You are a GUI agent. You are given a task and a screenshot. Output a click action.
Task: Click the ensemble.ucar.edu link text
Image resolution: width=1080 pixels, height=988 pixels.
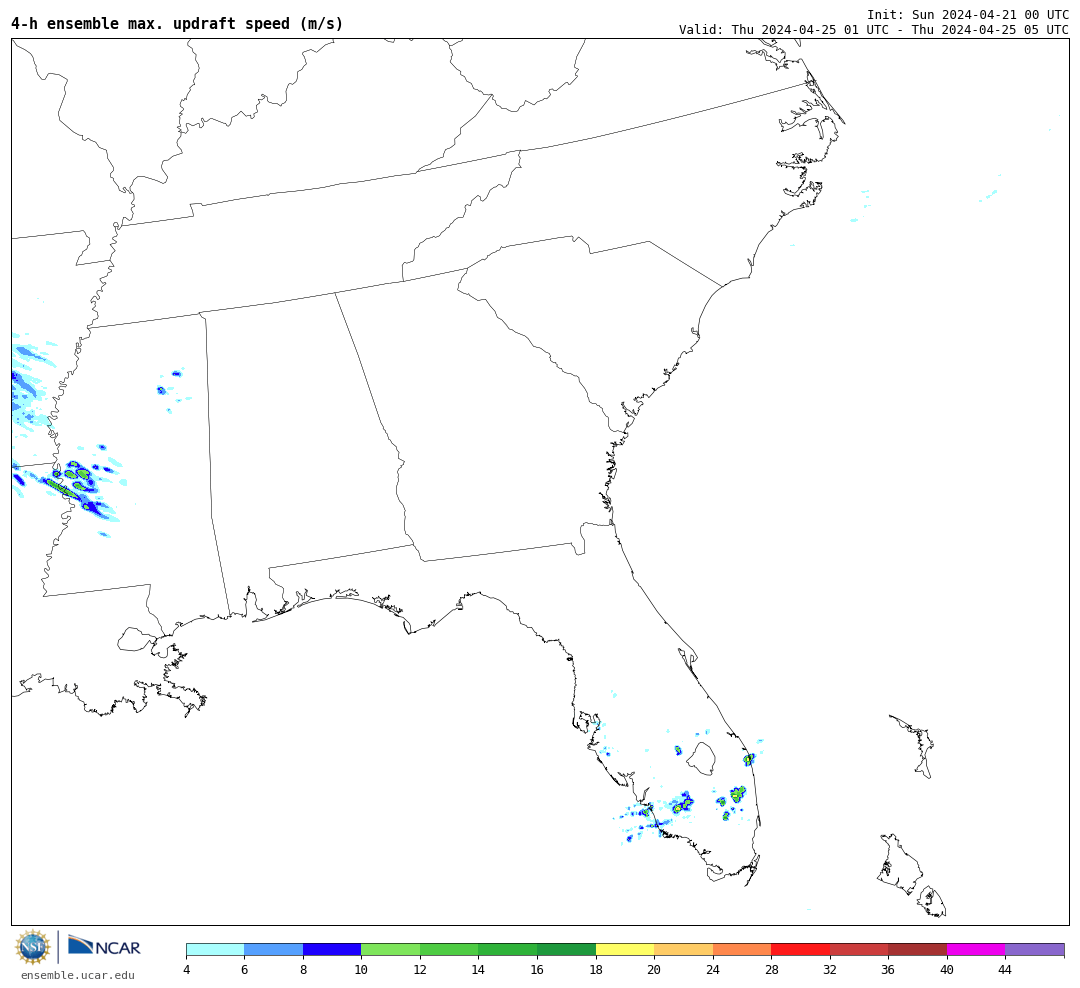click(78, 975)
